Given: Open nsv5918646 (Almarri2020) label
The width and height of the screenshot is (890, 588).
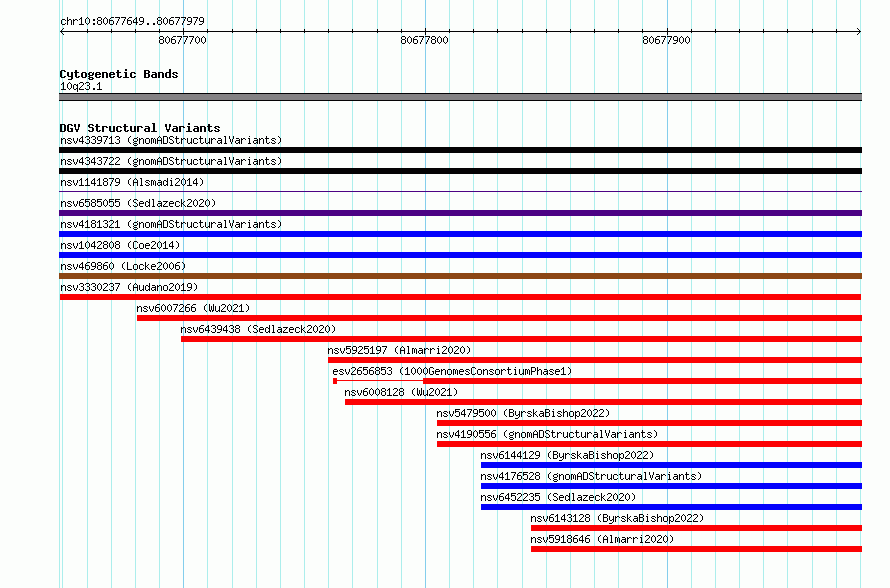Looking at the screenshot, I should (602, 539).
